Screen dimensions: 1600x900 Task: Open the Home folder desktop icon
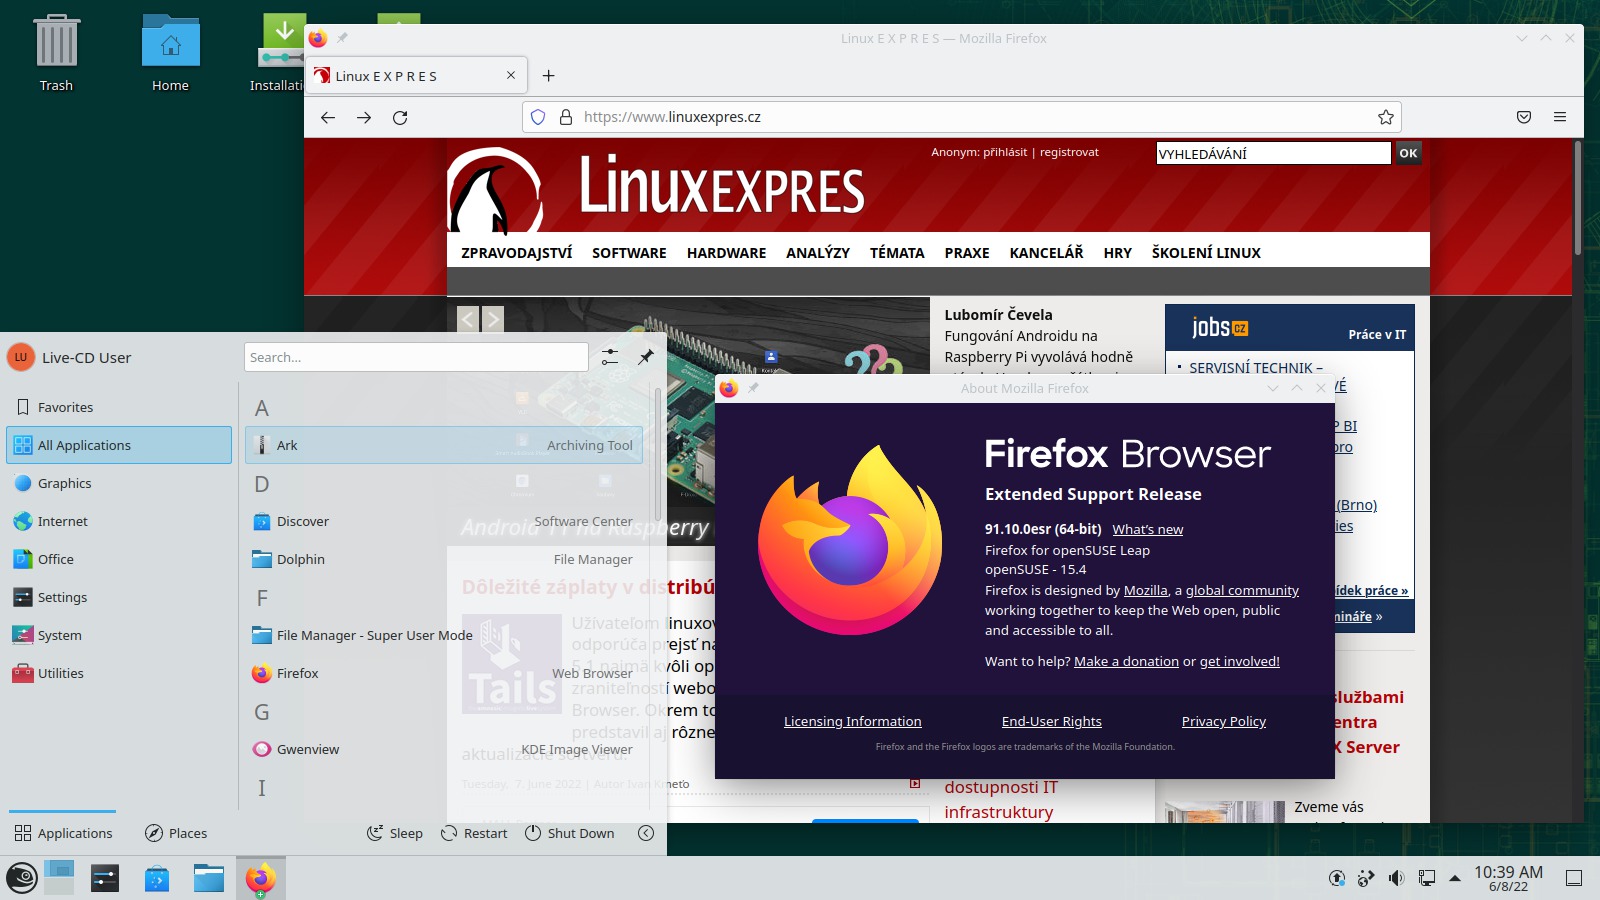[x=170, y=54]
